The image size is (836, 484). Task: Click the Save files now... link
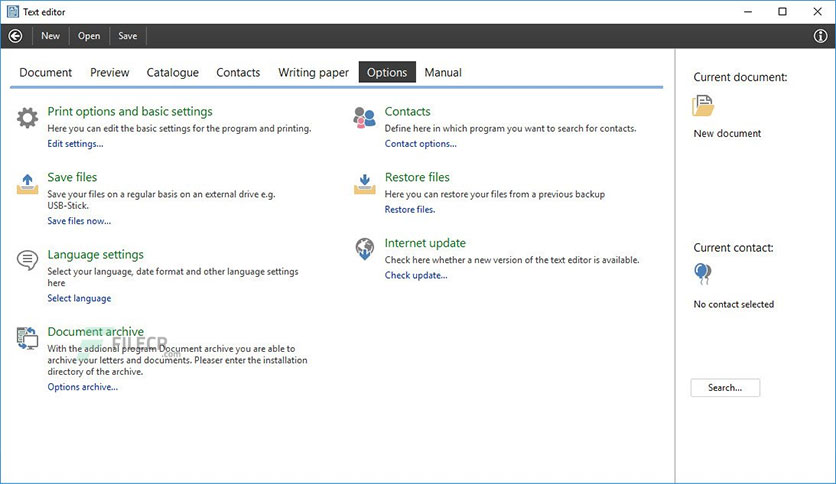79,221
